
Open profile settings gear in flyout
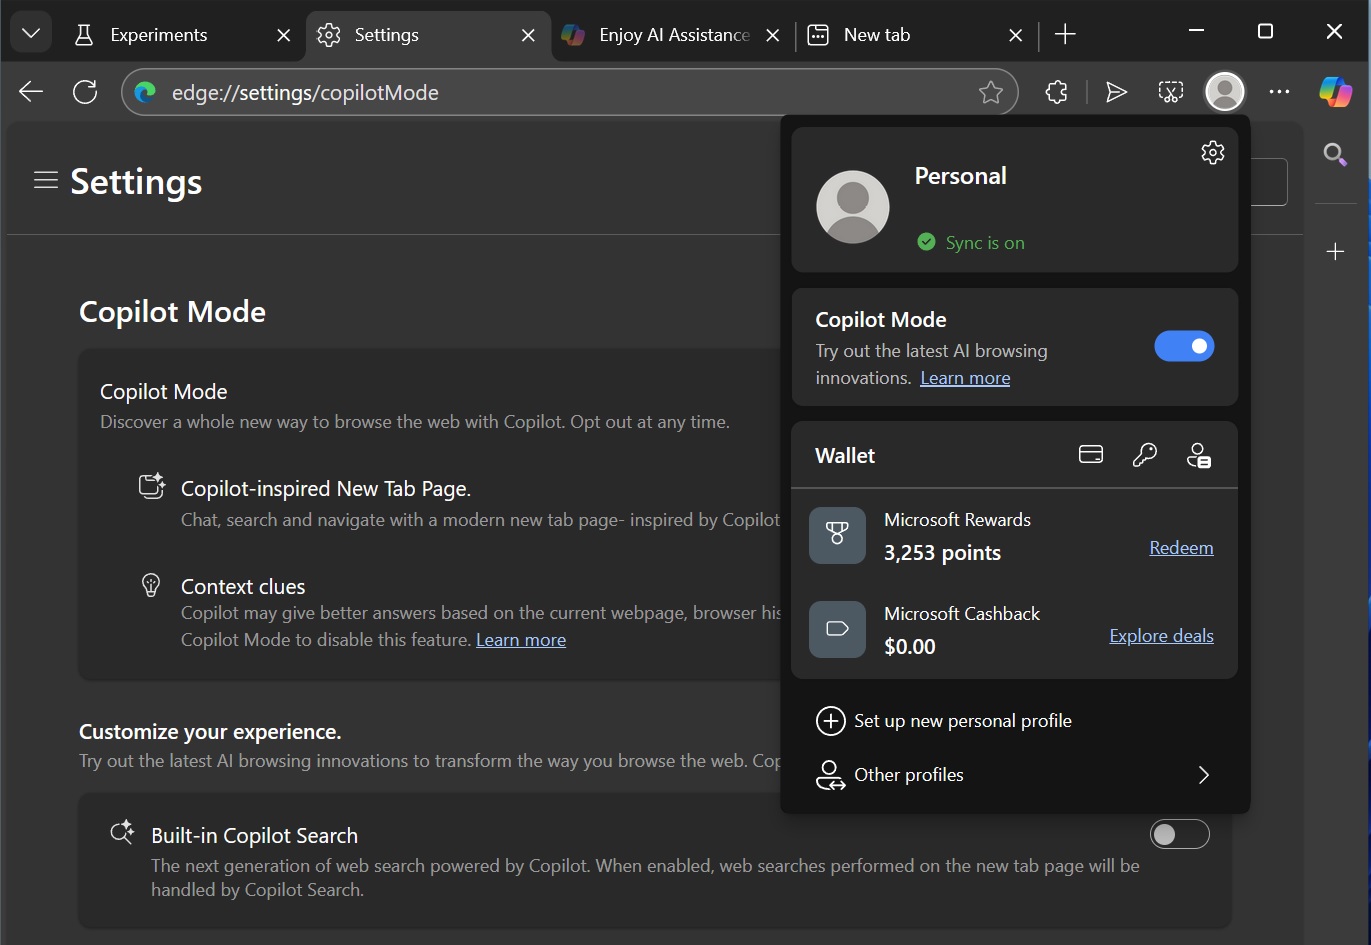(x=1212, y=153)
